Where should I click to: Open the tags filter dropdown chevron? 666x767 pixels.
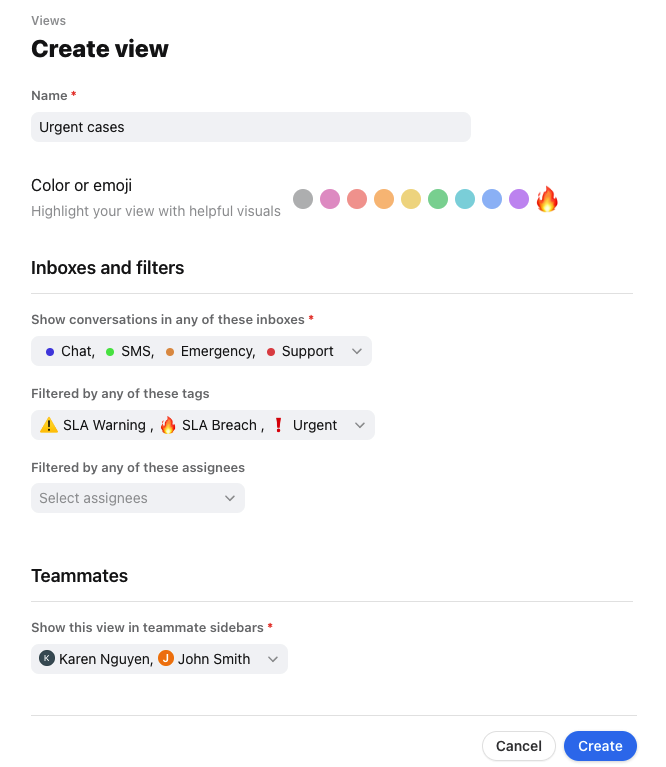pyautogui.click(x=360, y=425)
